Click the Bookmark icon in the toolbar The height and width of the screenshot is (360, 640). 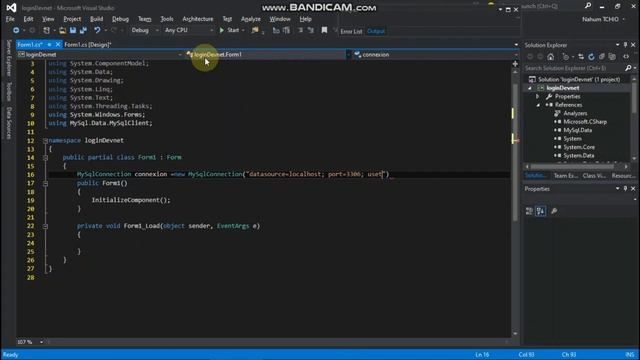tap(324, 30)
